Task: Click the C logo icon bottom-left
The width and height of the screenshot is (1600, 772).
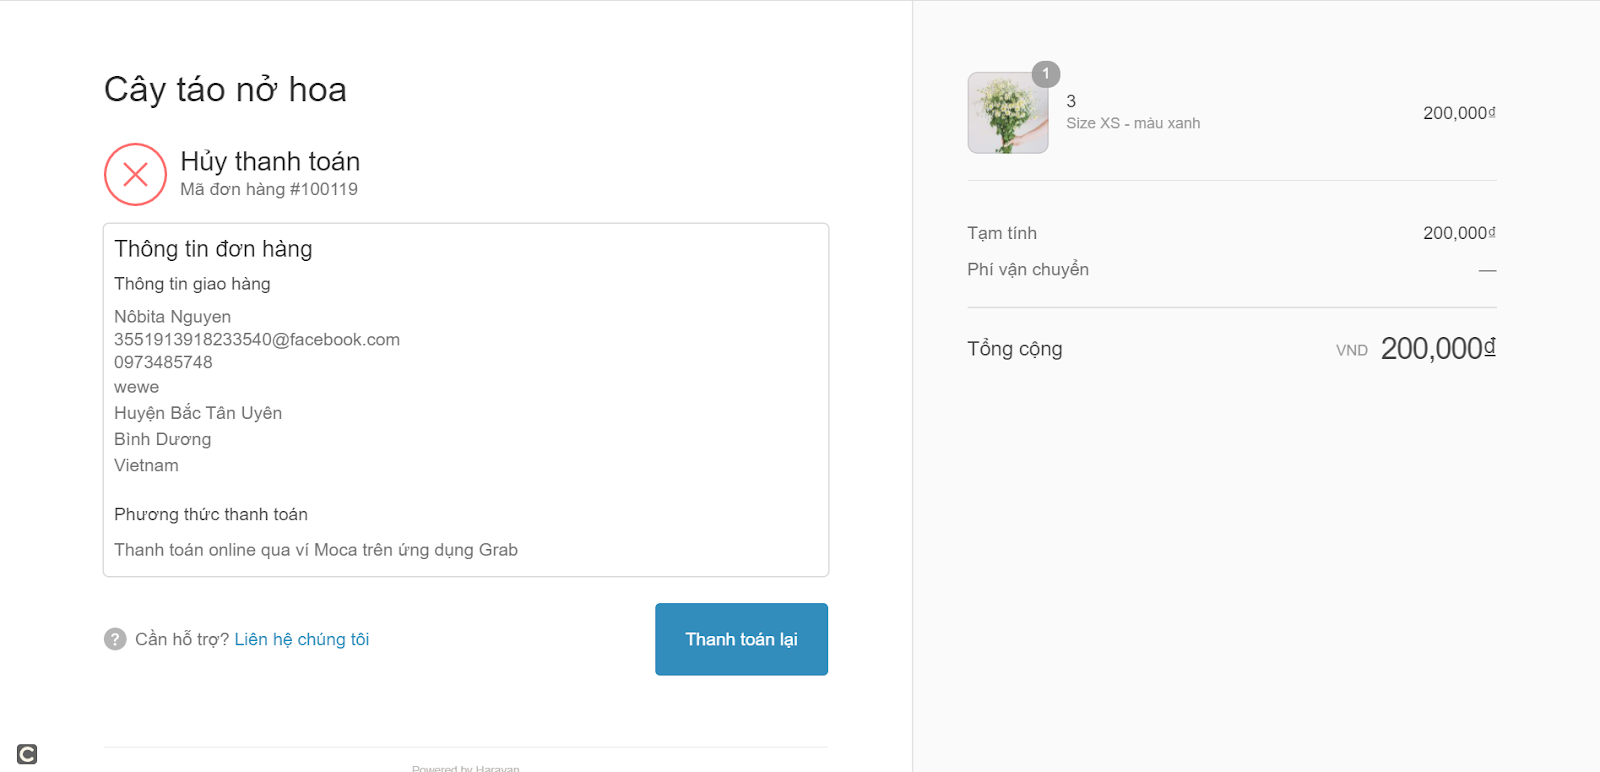Action: [27, 754]
